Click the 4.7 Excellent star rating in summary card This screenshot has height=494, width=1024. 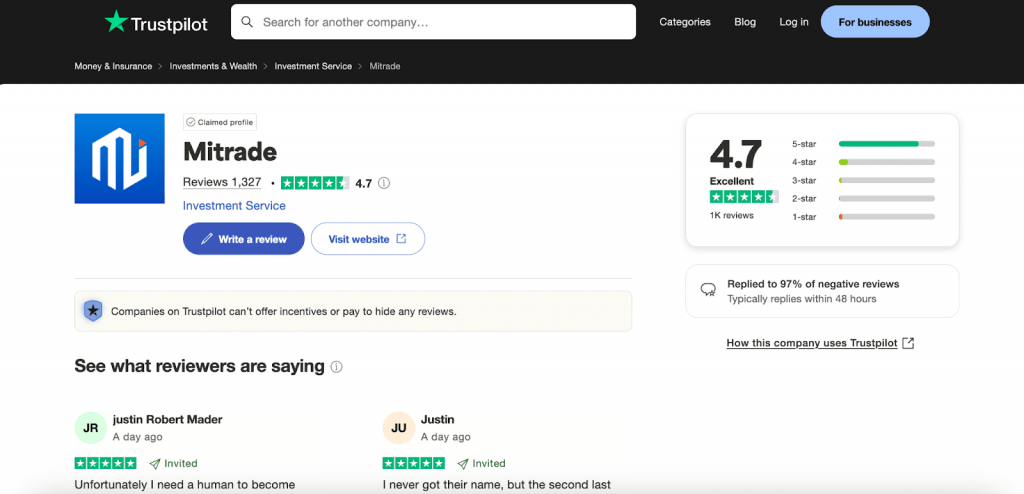[x=744, y=197]
